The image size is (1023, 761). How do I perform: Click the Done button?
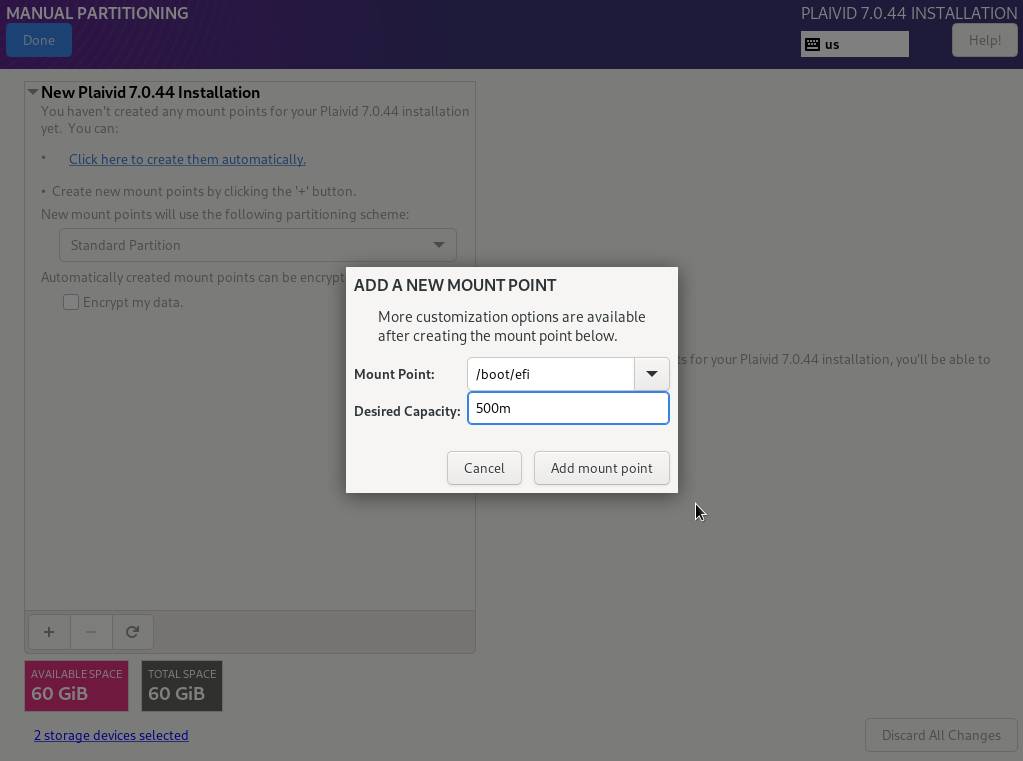point(39,40)
